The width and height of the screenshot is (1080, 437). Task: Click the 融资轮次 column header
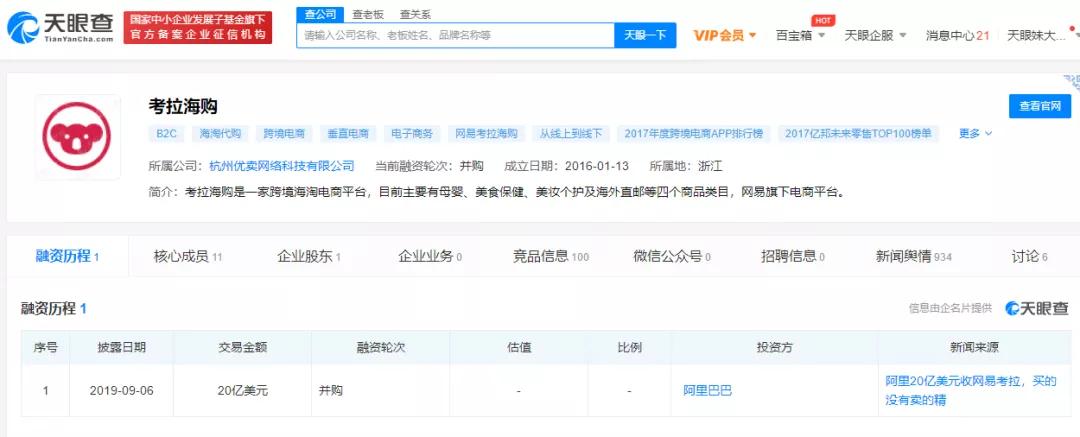pos(380,348)
